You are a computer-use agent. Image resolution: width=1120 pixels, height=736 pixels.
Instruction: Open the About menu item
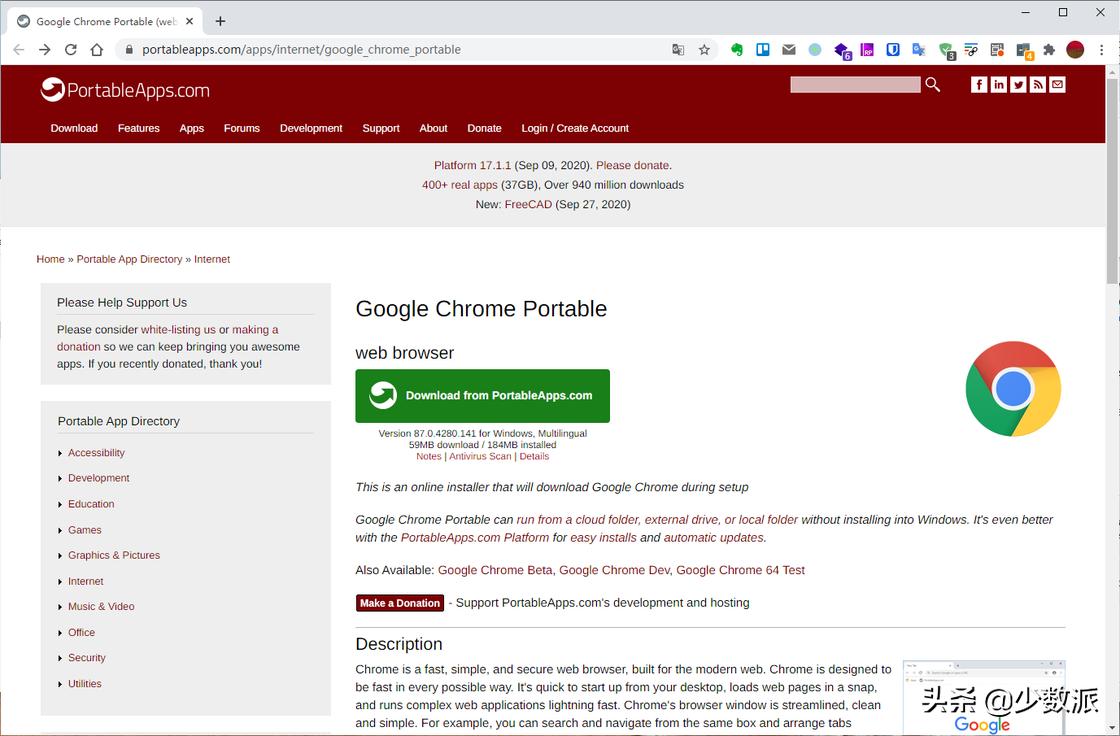(x=433, y=128)
